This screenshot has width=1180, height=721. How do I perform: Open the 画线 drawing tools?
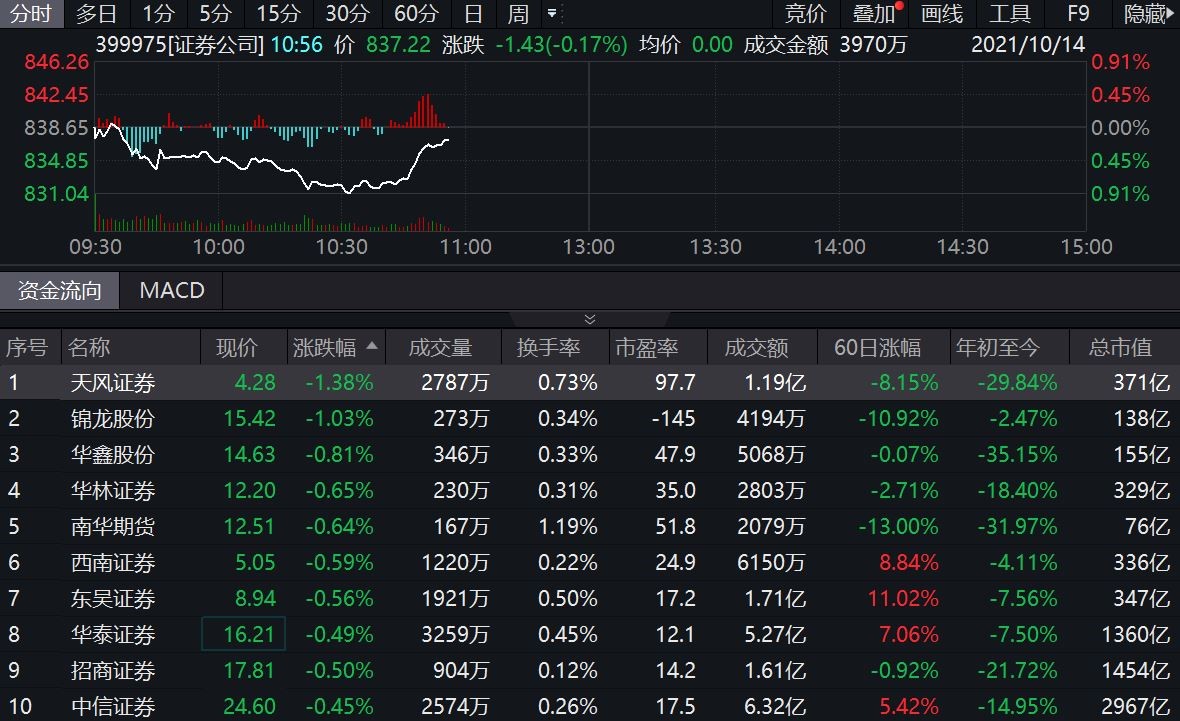[941, 14]
